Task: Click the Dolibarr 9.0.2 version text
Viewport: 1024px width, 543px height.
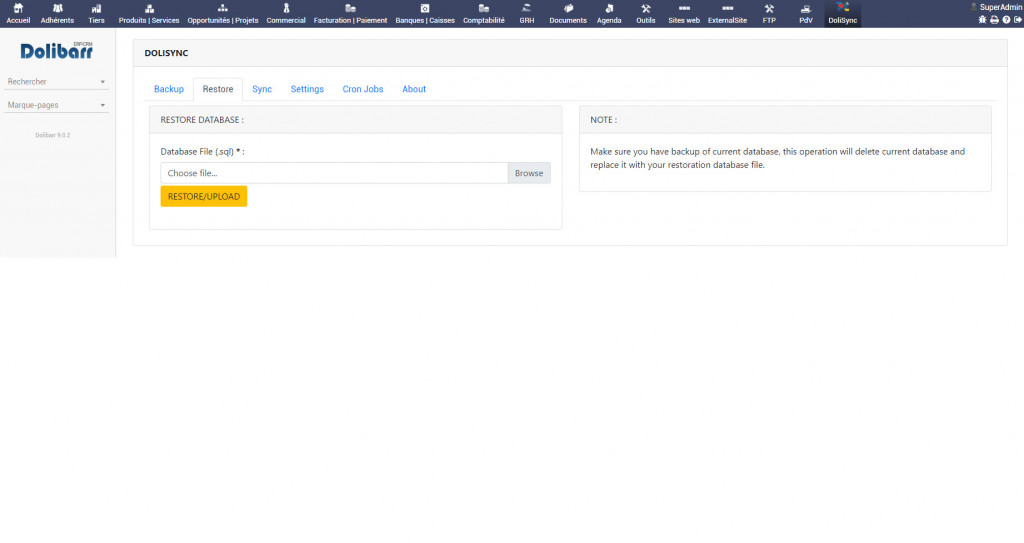Action: pyautogui.click(x=52, y=135)
